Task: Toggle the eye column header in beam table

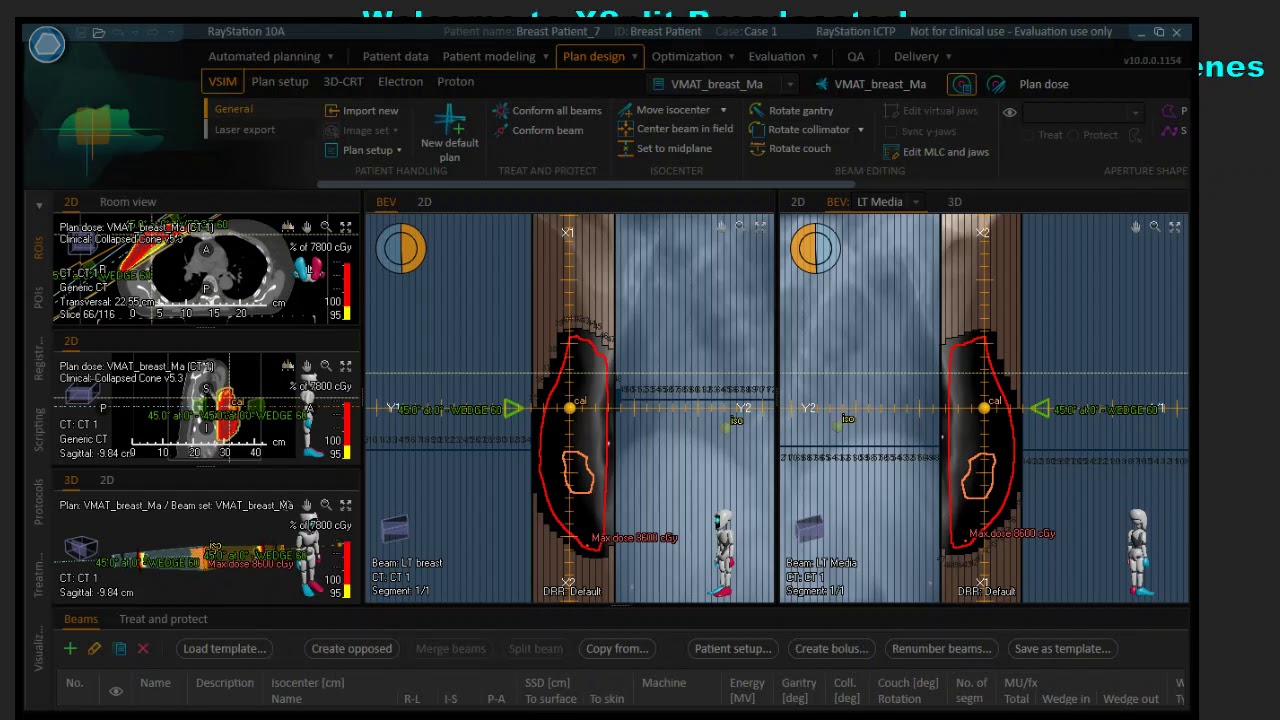Action: 116,691
